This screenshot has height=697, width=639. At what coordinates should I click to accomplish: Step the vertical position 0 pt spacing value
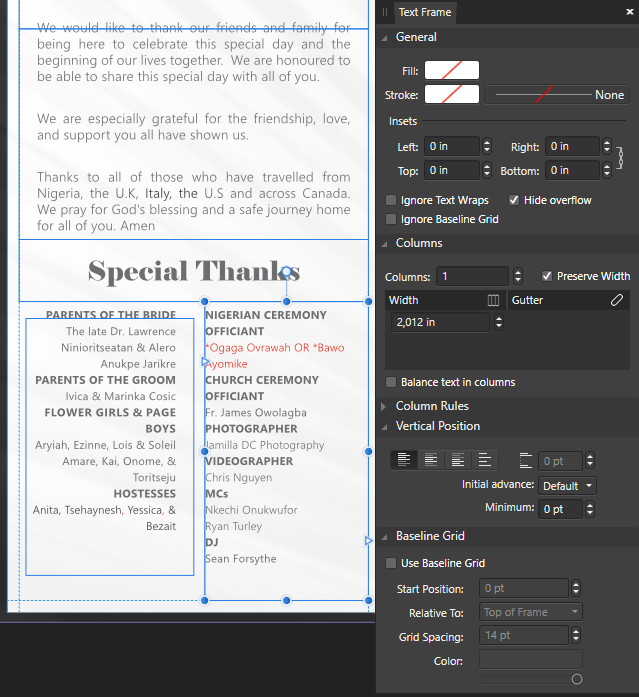pos(590,461)
